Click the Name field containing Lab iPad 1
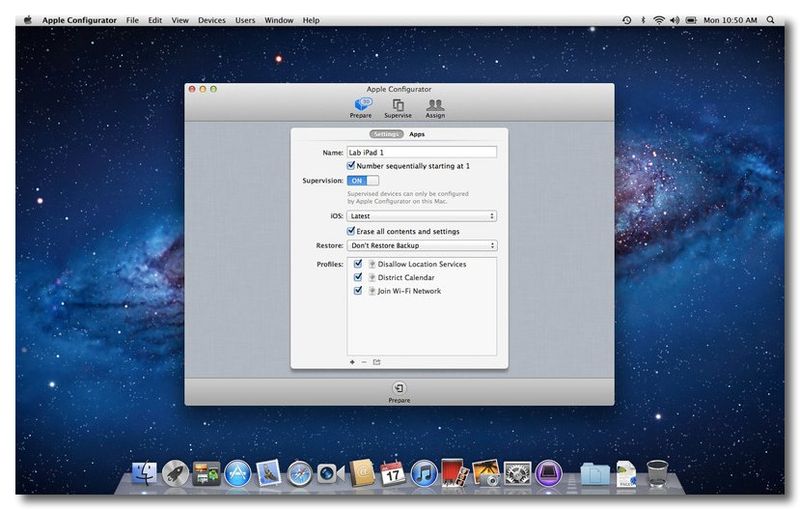Image resolution: width=800 pixels, height=510 pixels. point(421,152)
